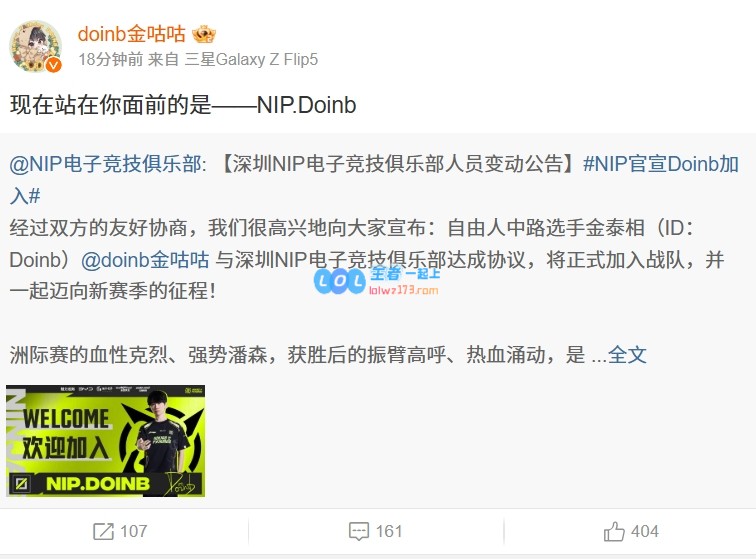Viewport: 756px width, 559px height.
Task: Open doinb金咕咕's profile avatar
Action: click(36, 46)
